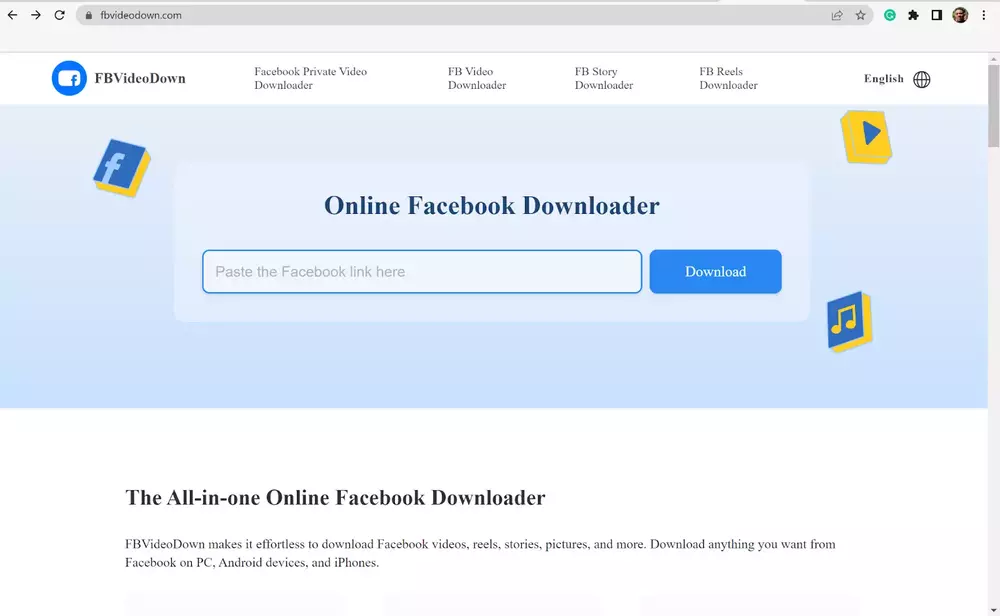Go back with the browser back arrow

(13, 15)
